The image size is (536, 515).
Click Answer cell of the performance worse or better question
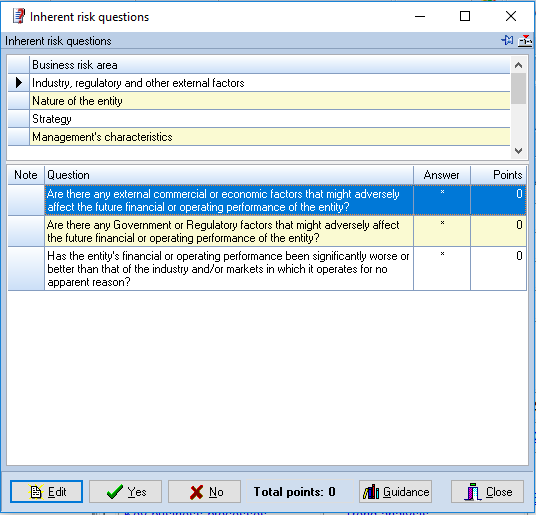click(x=442, y=269)
